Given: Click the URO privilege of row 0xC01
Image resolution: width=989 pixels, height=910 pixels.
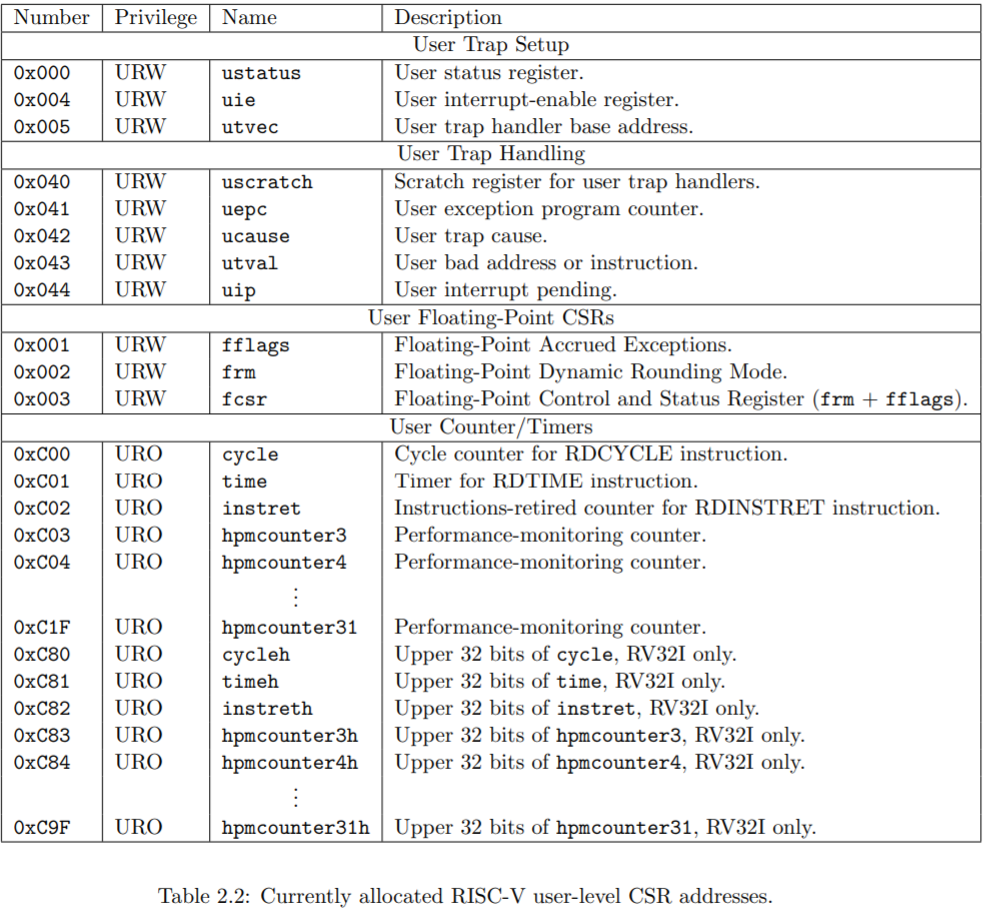Looking at the screenshot, I should pyautogui.click(x=139, y=482).
